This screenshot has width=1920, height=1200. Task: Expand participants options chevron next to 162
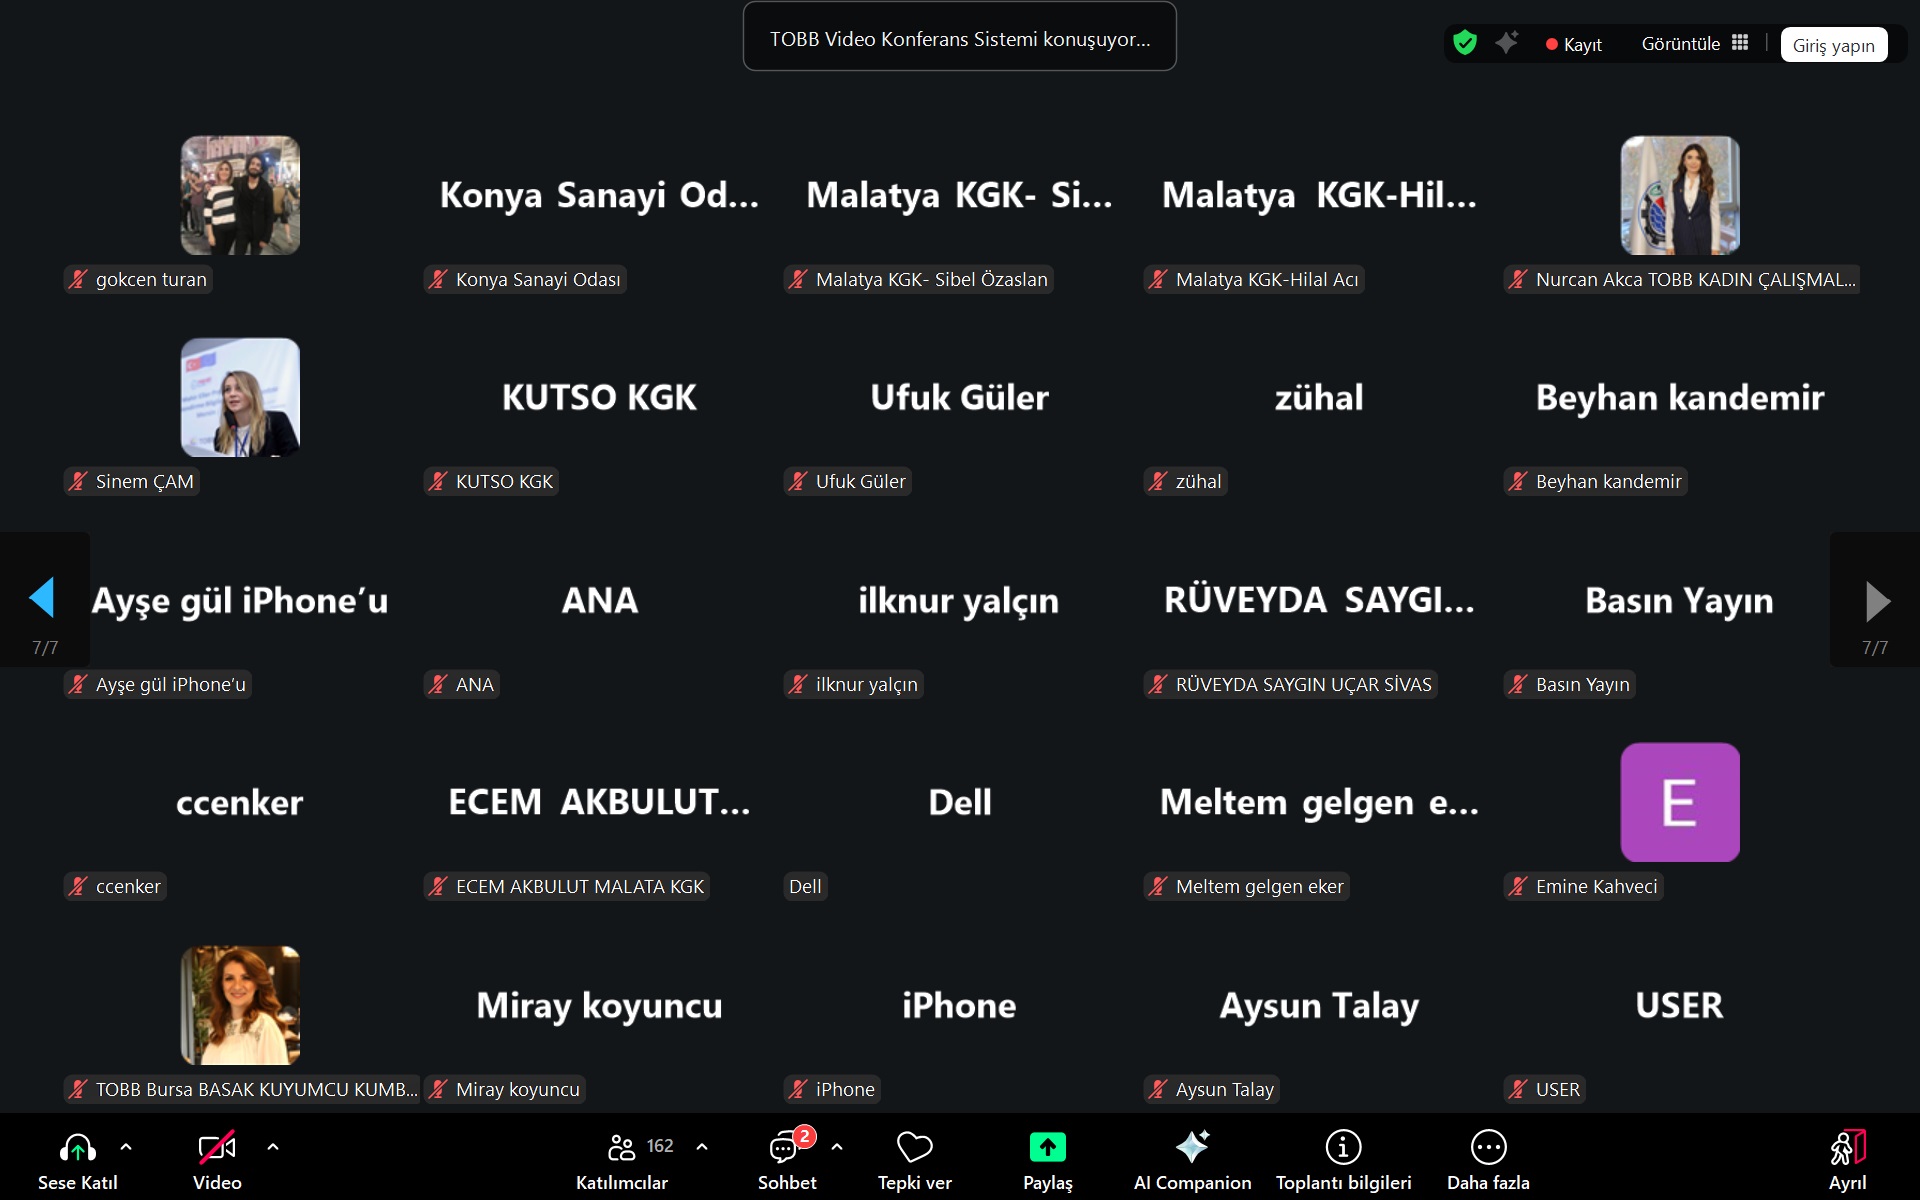[702, 1147]
